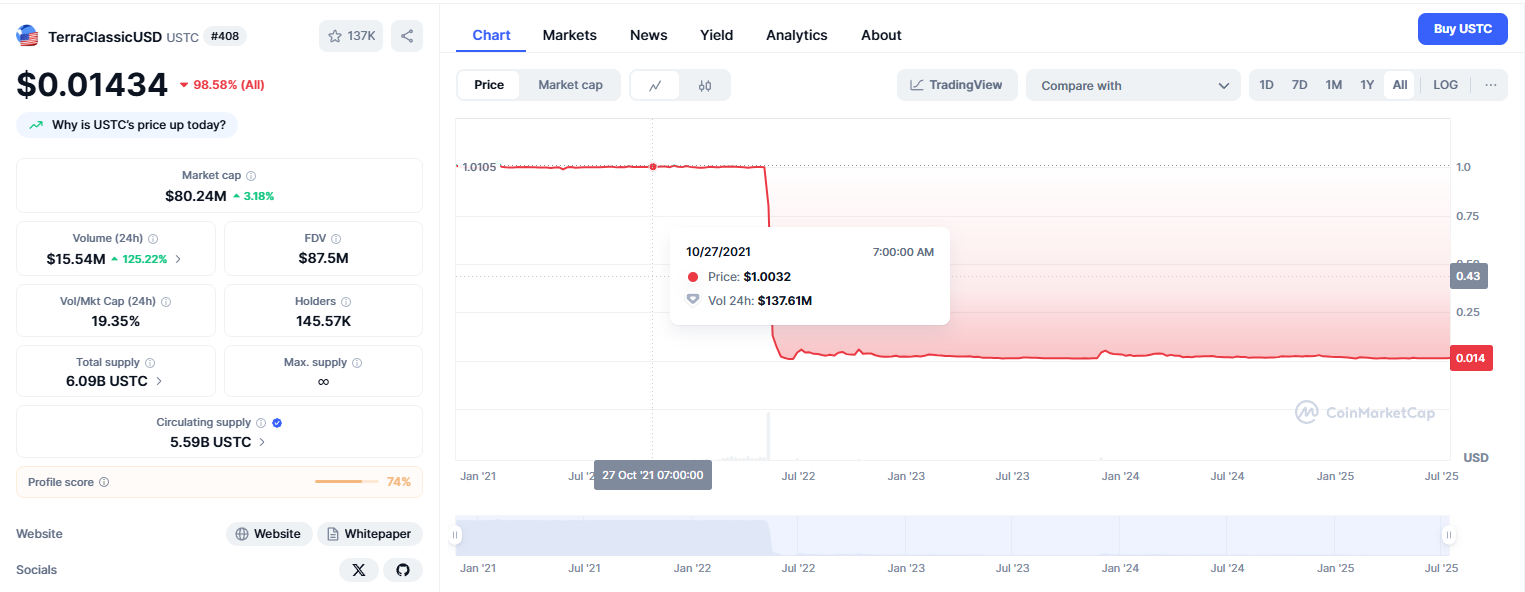Viewport: 1525px width, 592px height.
Task: Expand the Circulating supply details chevron
Action: [x=262, y=441]
